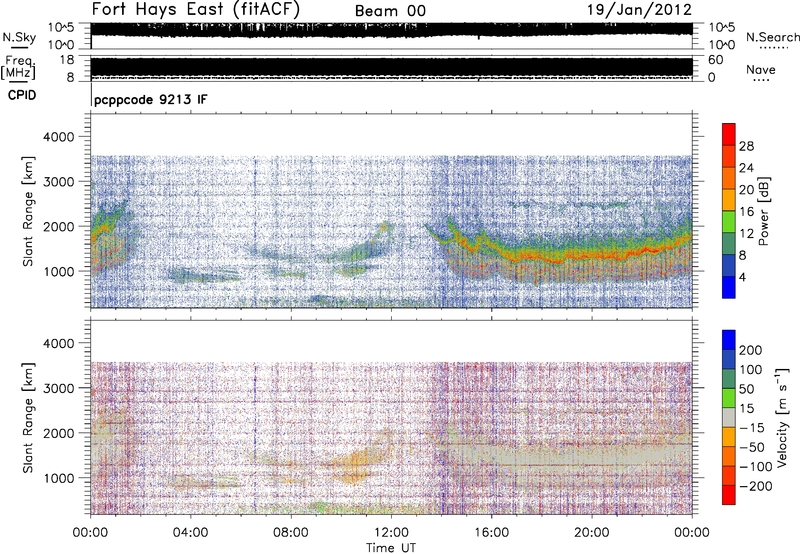Click the date '19/Jan/2012'

(639, 10)
